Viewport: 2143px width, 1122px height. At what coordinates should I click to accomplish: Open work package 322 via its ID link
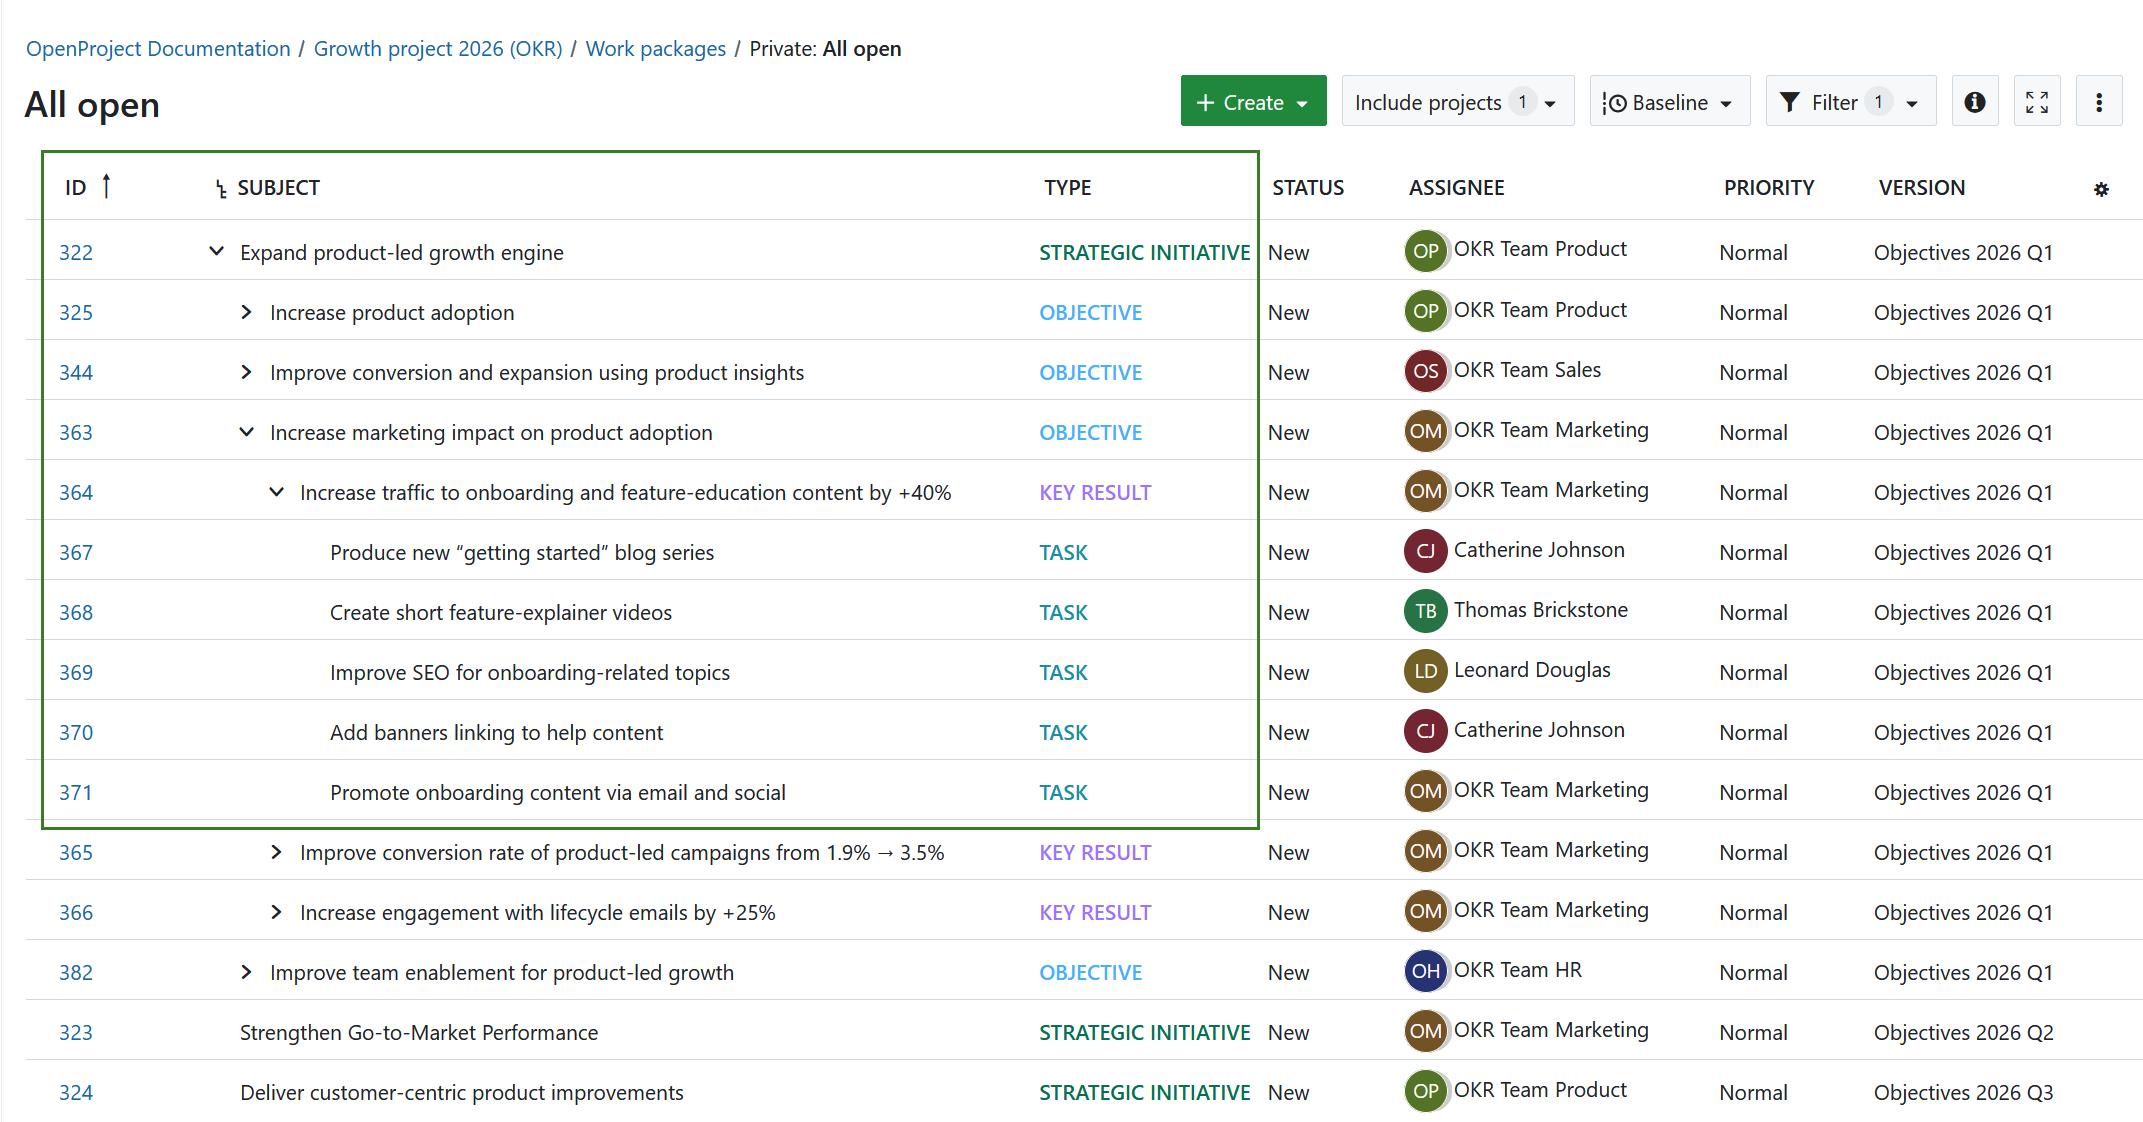(x=75, y=252)
